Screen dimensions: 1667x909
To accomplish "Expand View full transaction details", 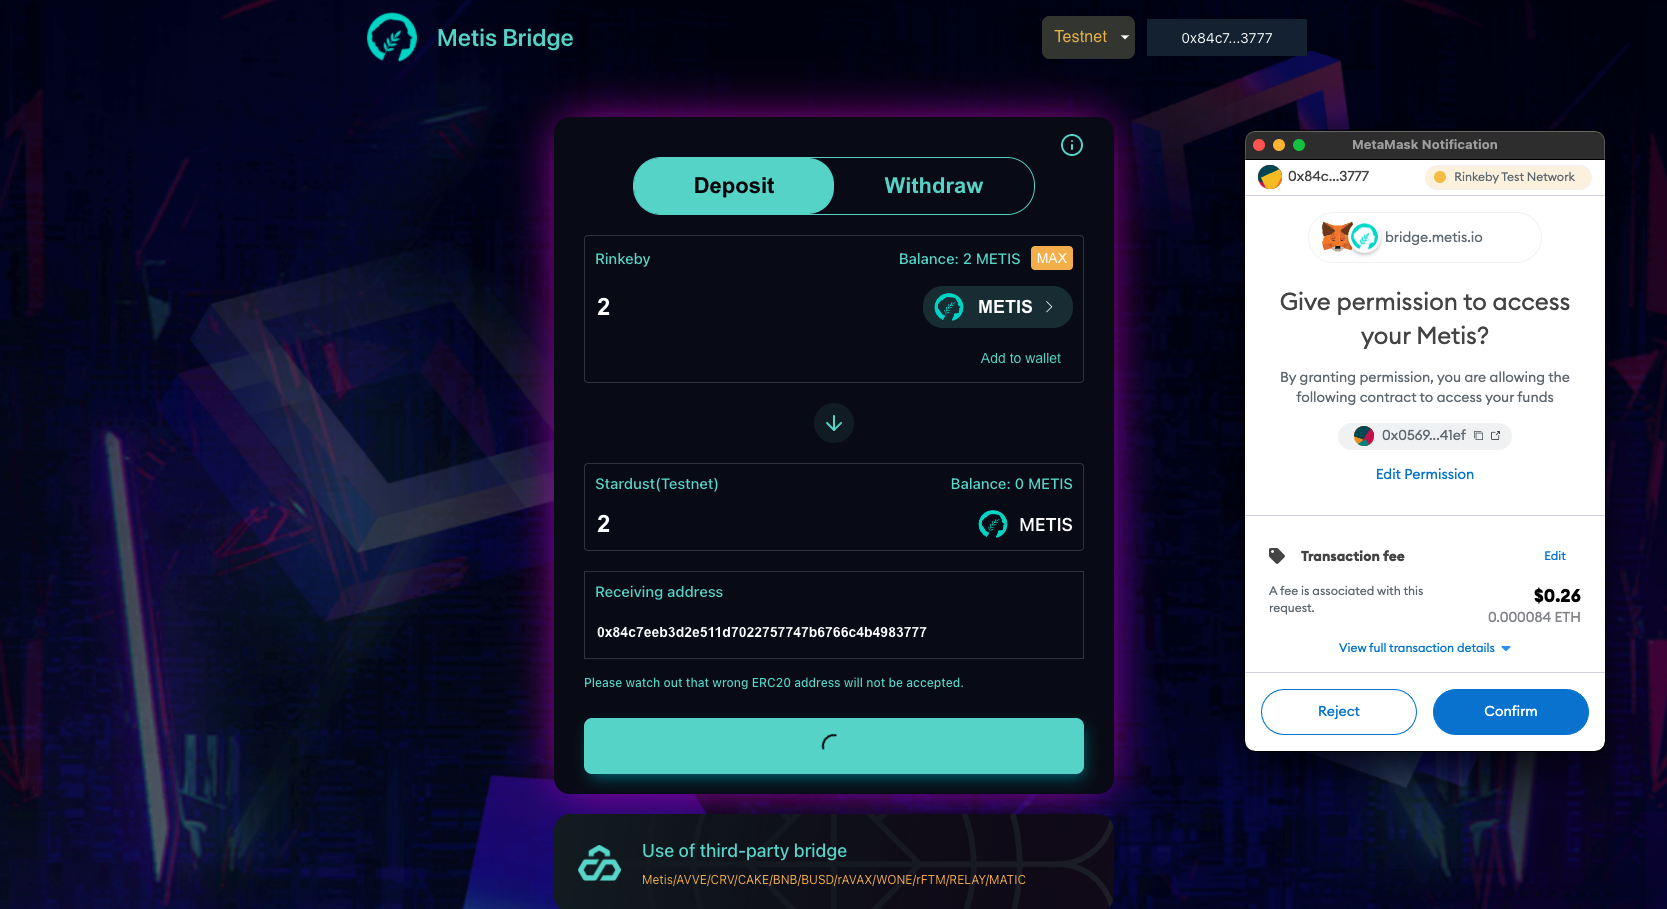I will (x=1425, y=648).
